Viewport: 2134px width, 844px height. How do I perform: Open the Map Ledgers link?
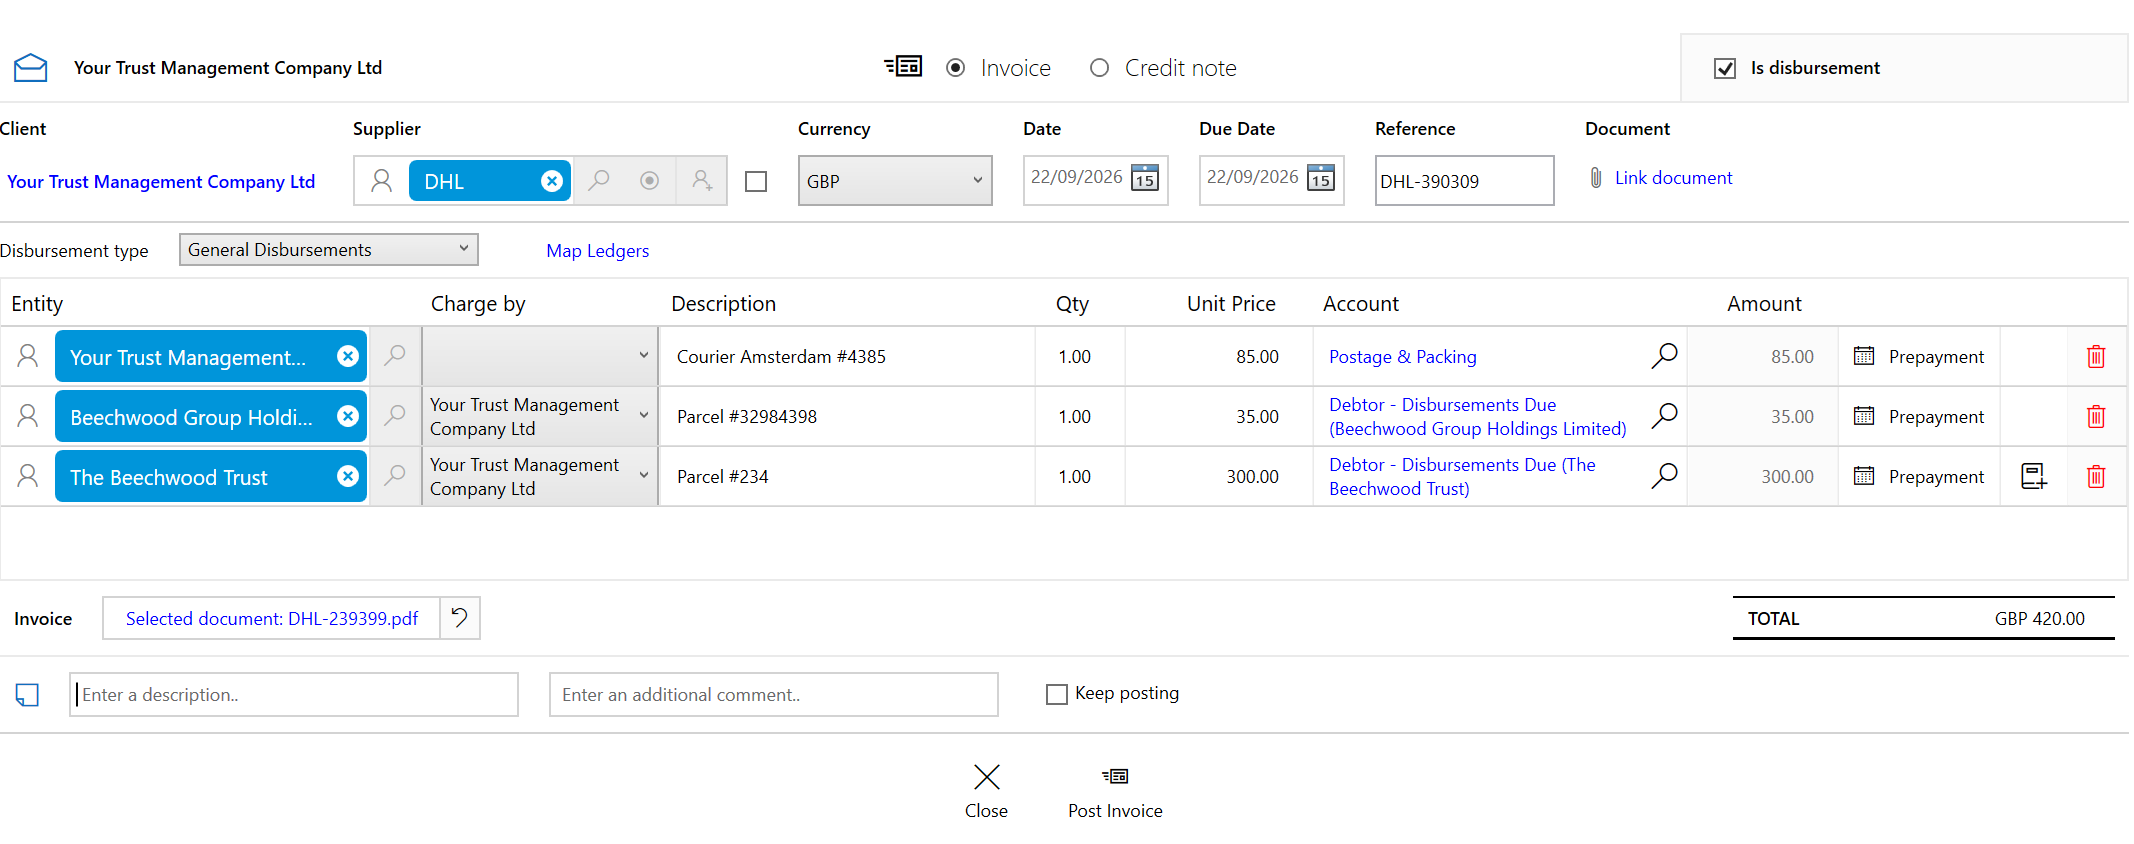click(597, 251)
